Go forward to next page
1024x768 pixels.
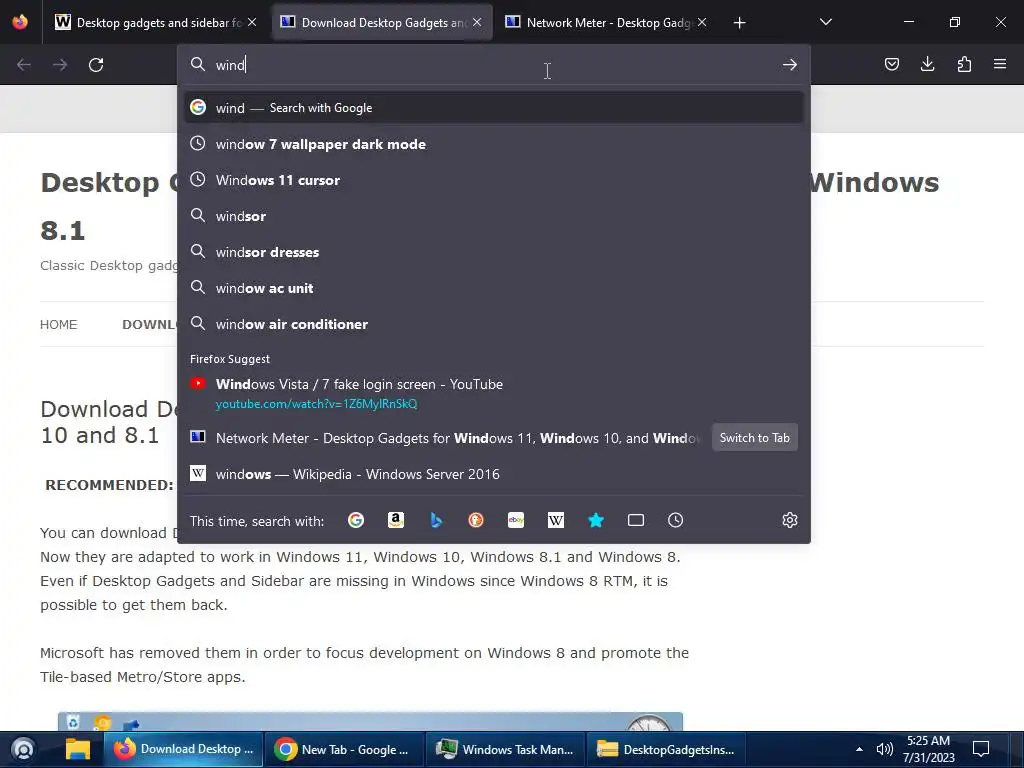pos(60,65)
